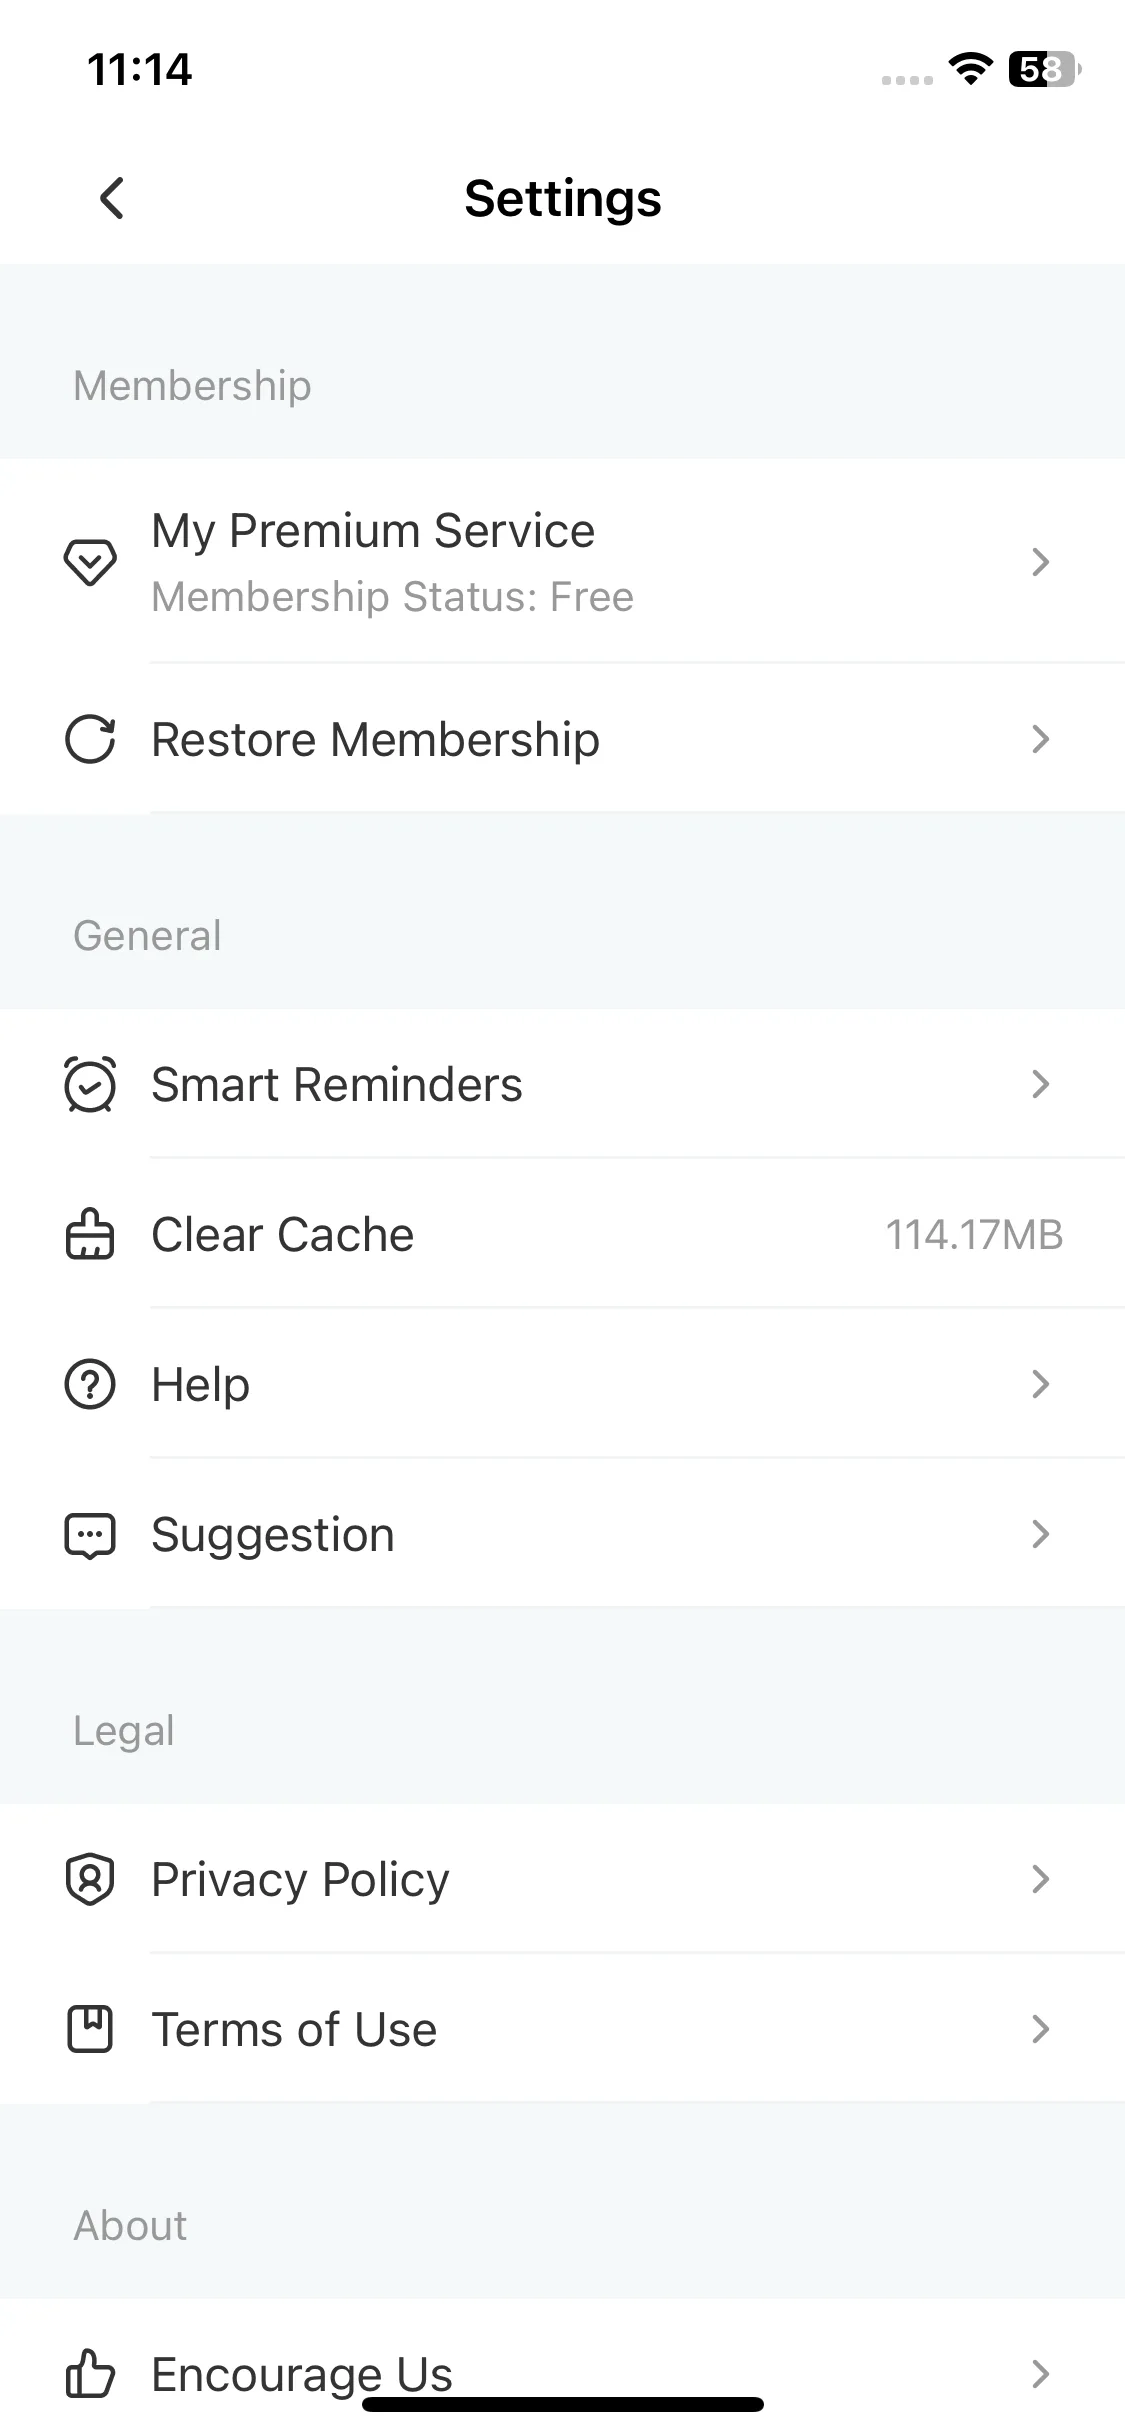1125x2436 pixels.
Task: Tap the Suggestion chat bubble icon
Action: [x=90, y=1535]
